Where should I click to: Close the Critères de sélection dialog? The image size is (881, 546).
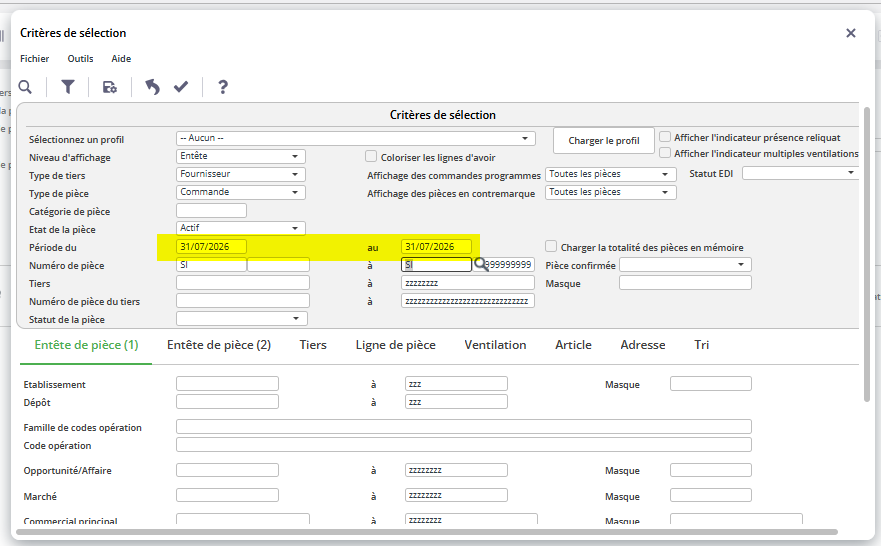(x=851, y=33)
